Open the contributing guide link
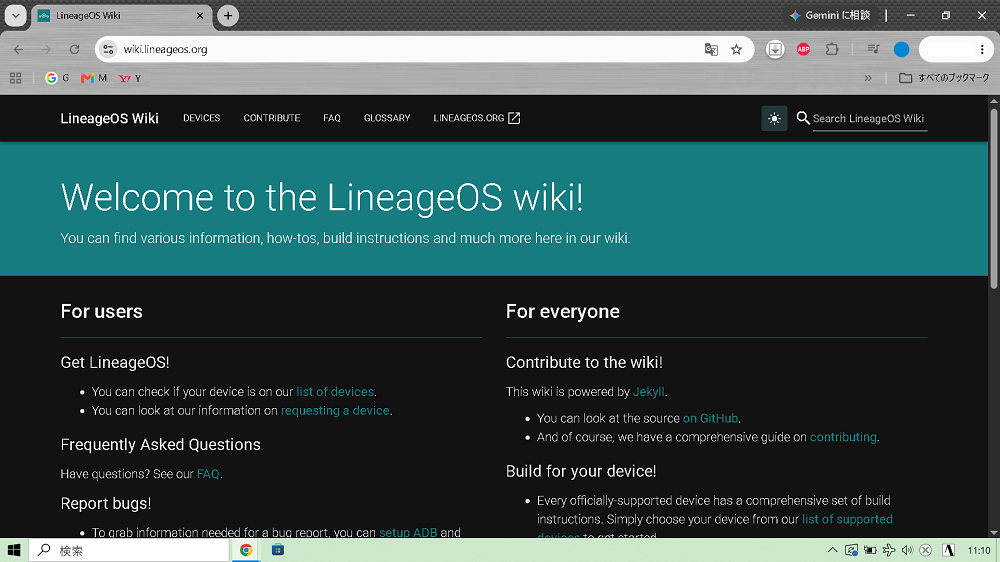Screen dimensions: 1000x562 843,437
